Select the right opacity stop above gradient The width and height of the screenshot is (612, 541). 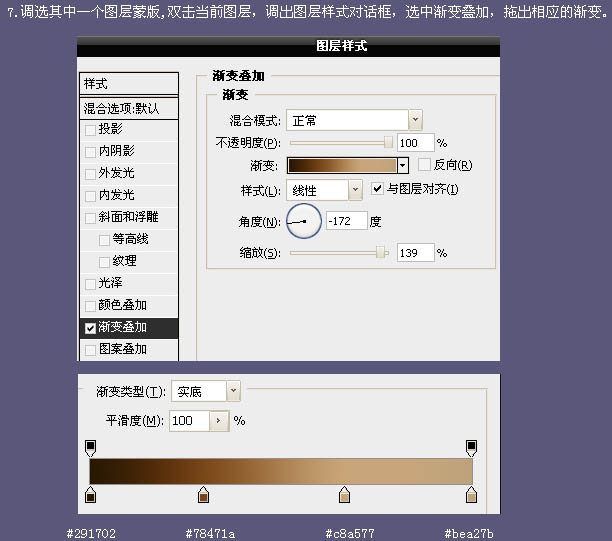(471, 448)
